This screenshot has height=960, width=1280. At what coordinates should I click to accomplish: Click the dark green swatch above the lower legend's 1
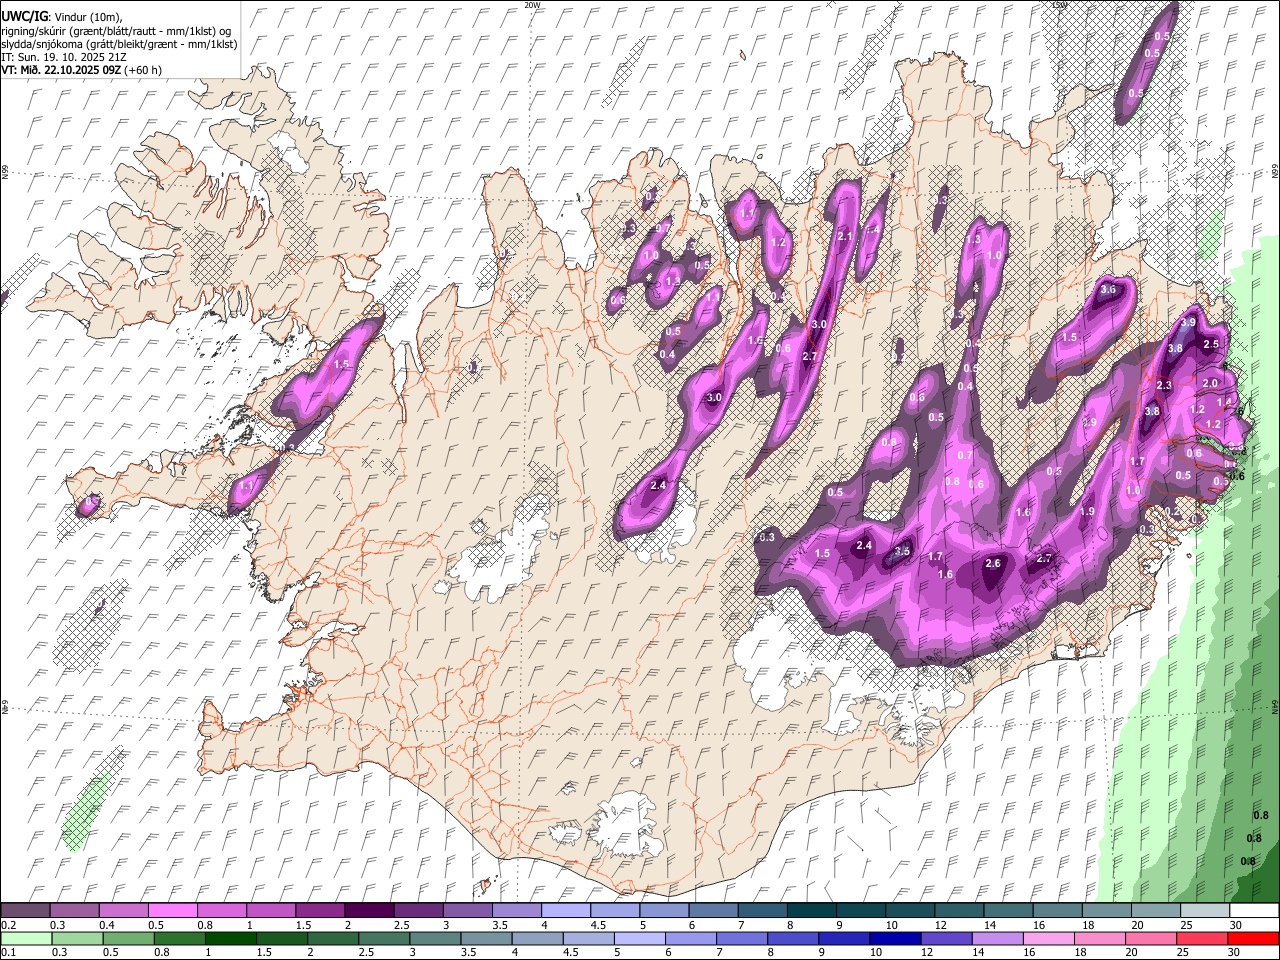point(230,938)
